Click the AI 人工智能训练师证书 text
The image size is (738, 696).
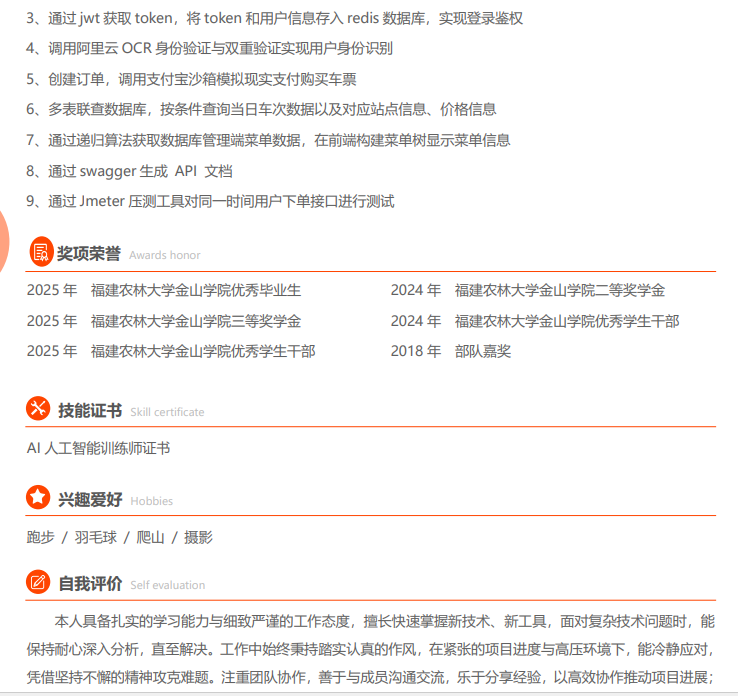(98, 448)
